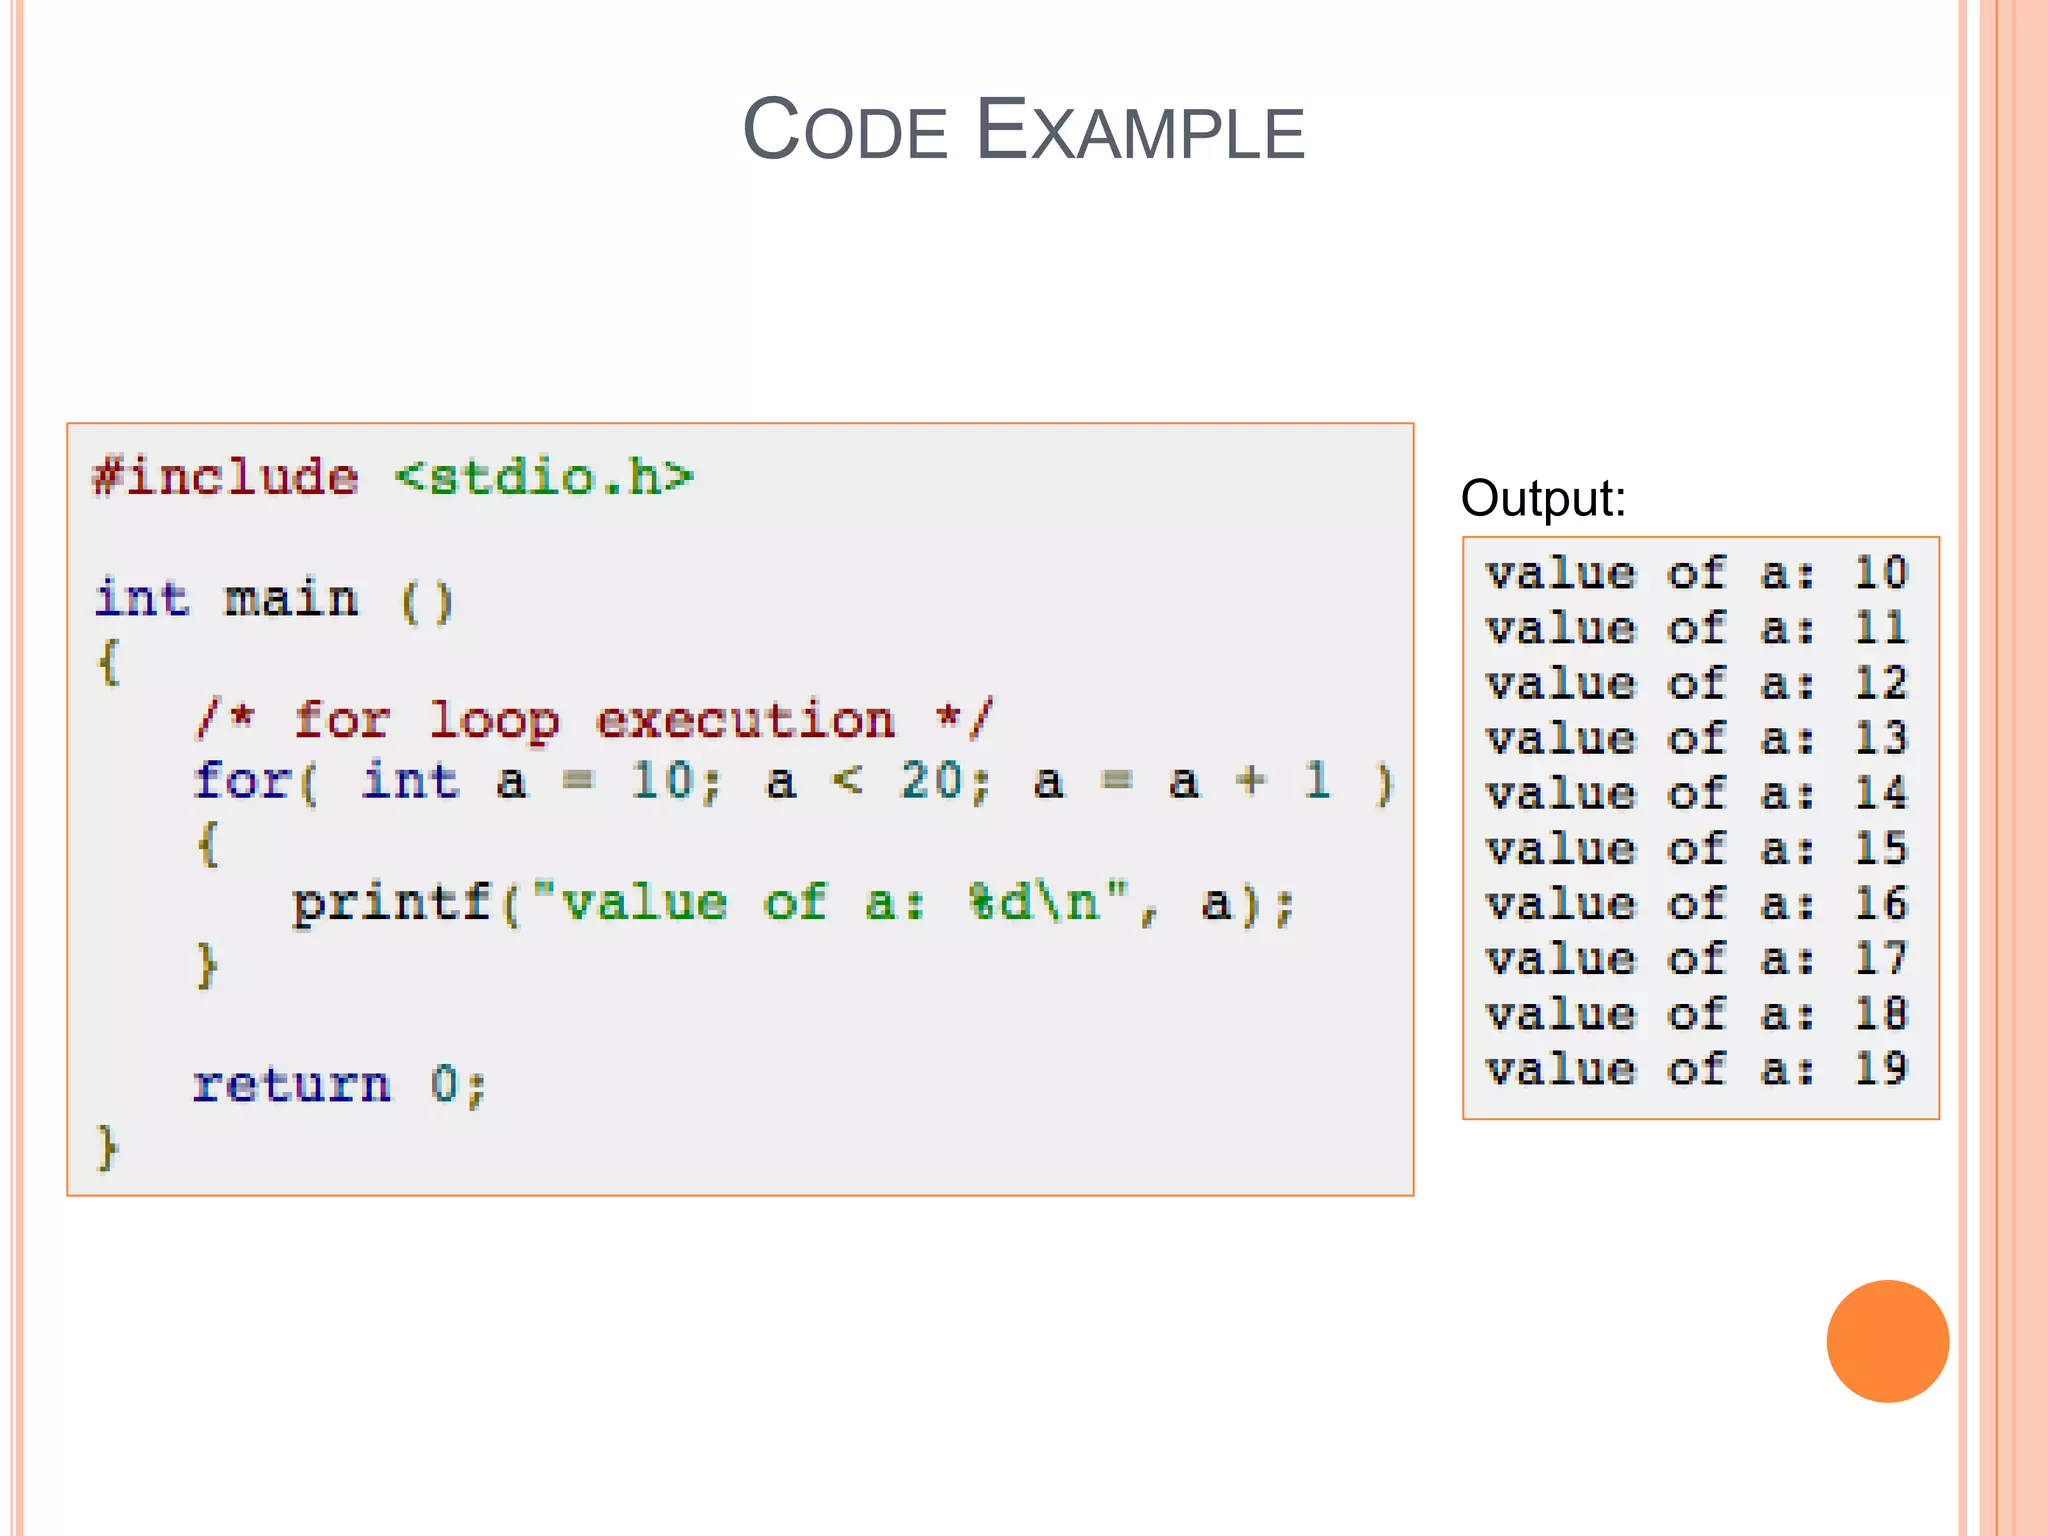Screen dimensions: 2048x1536
Task: Click output line 'value of a: 12'
Action: pyautogui.click(x=1697, y=684)
